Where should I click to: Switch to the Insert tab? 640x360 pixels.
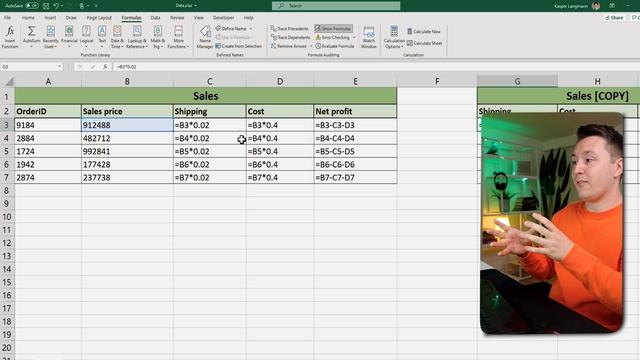click(x=50, y=18)
